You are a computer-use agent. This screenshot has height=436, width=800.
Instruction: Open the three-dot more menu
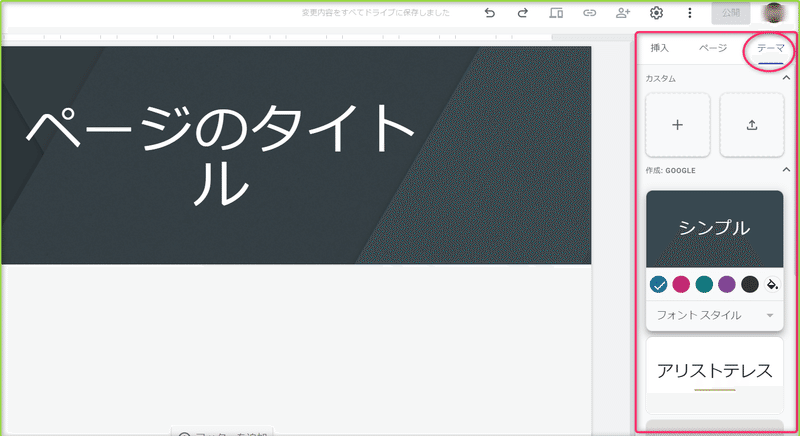click(690, 13)
